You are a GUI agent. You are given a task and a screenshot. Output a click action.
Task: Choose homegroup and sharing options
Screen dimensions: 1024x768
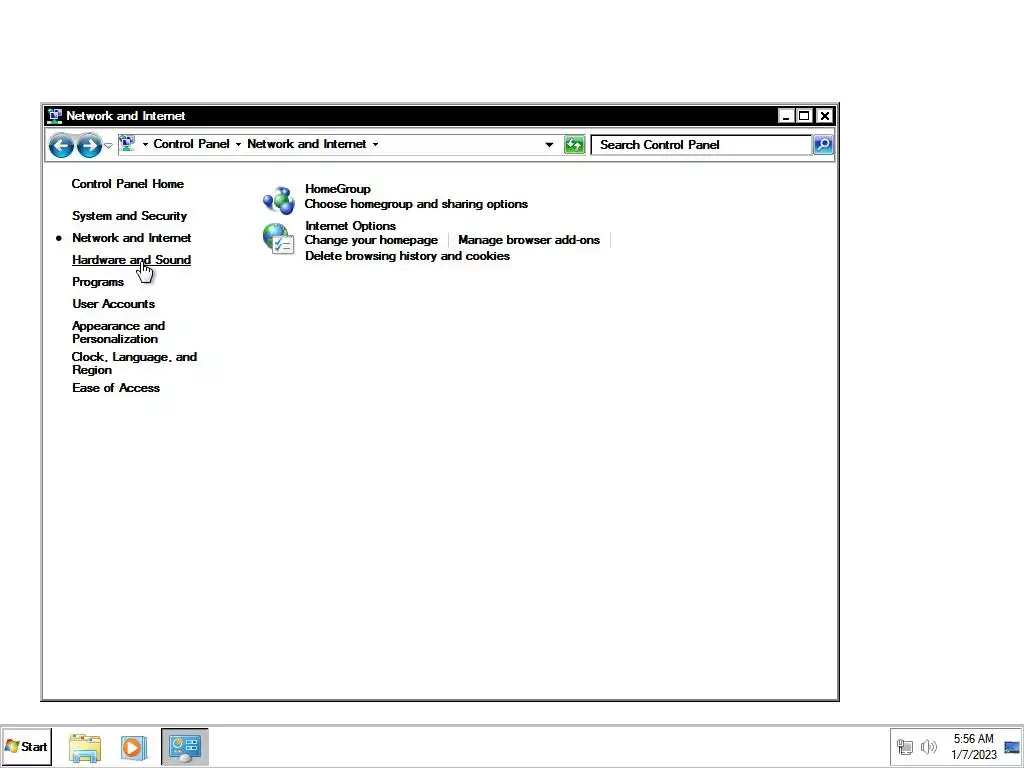(416, 204)
